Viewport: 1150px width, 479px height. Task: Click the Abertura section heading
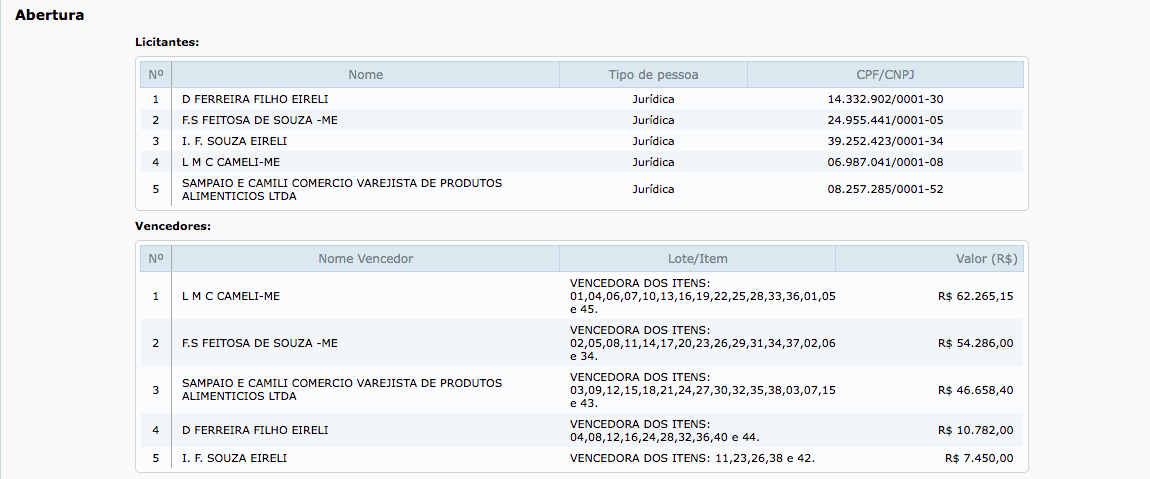coord(49,16)
